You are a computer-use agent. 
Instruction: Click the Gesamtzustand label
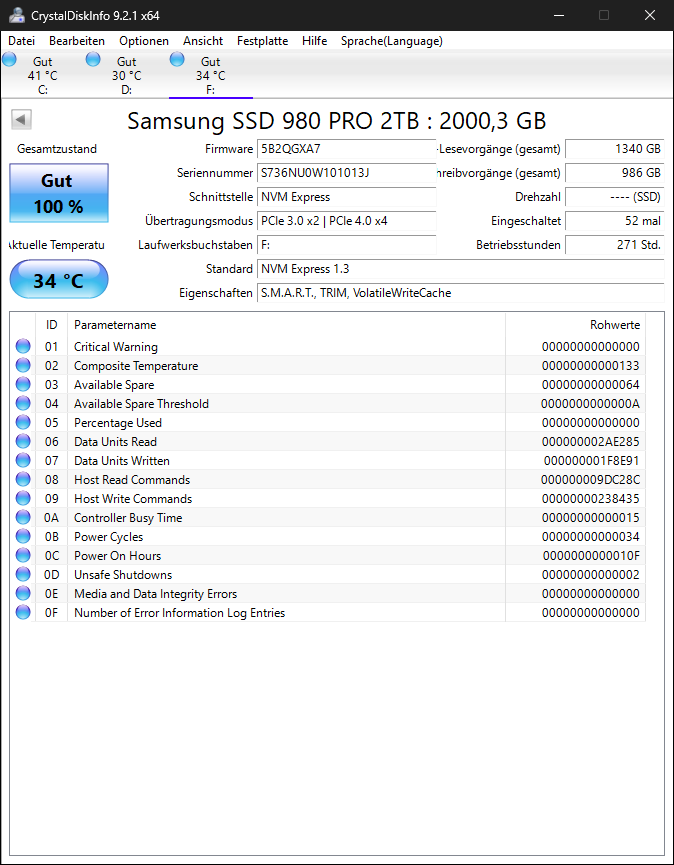click(x=57, y=149)
